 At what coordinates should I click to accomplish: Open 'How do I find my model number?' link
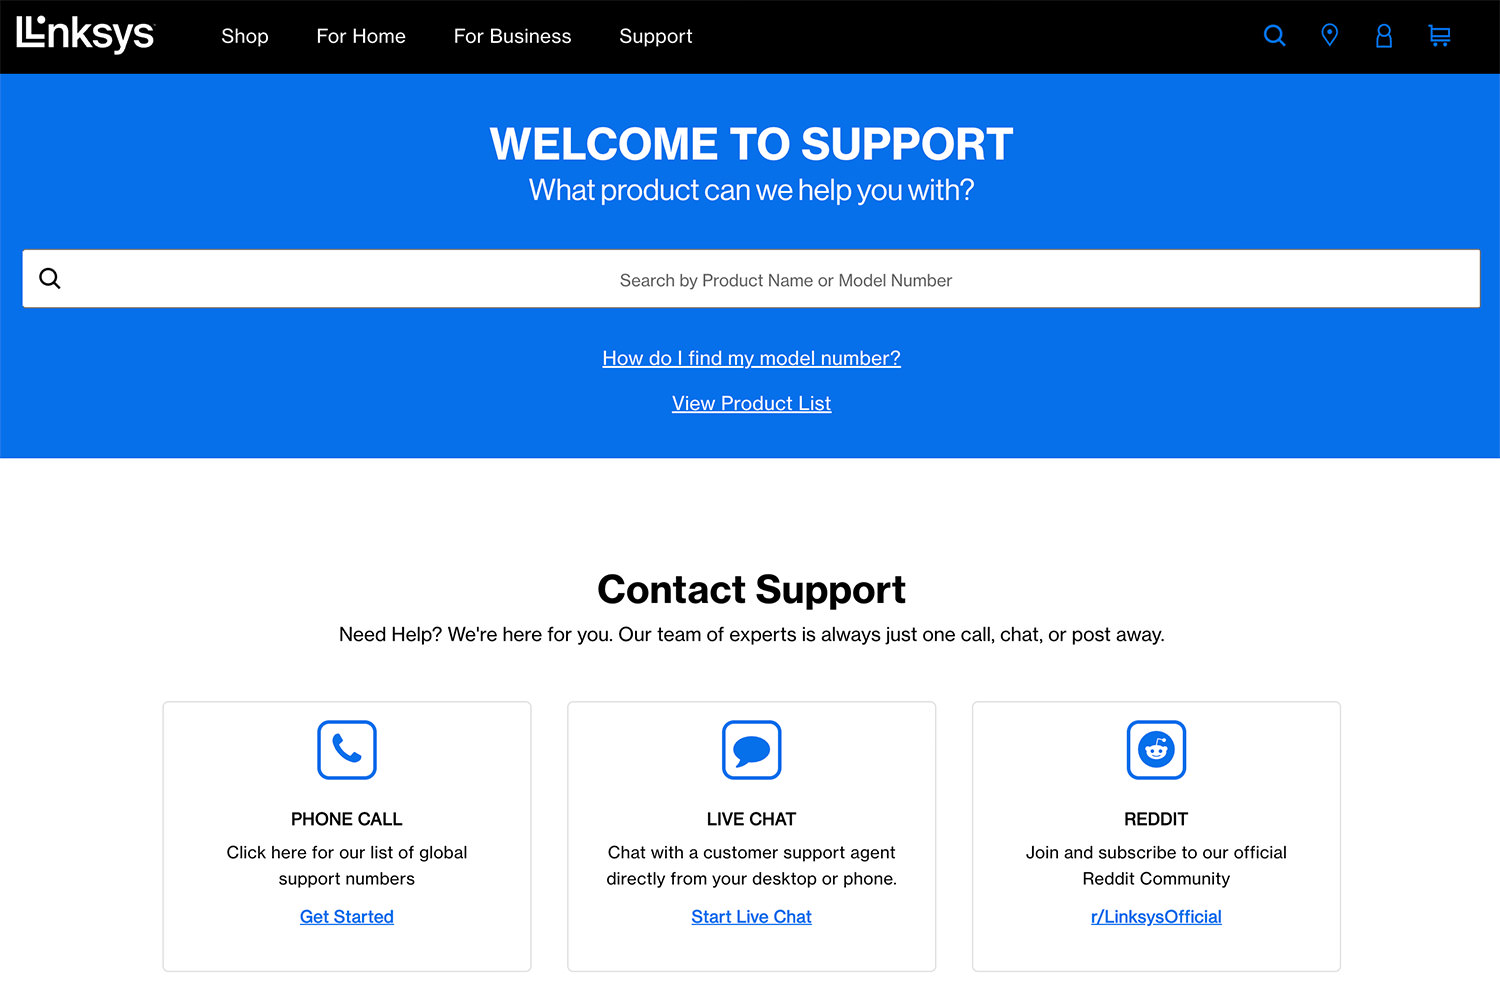point(751,358)
